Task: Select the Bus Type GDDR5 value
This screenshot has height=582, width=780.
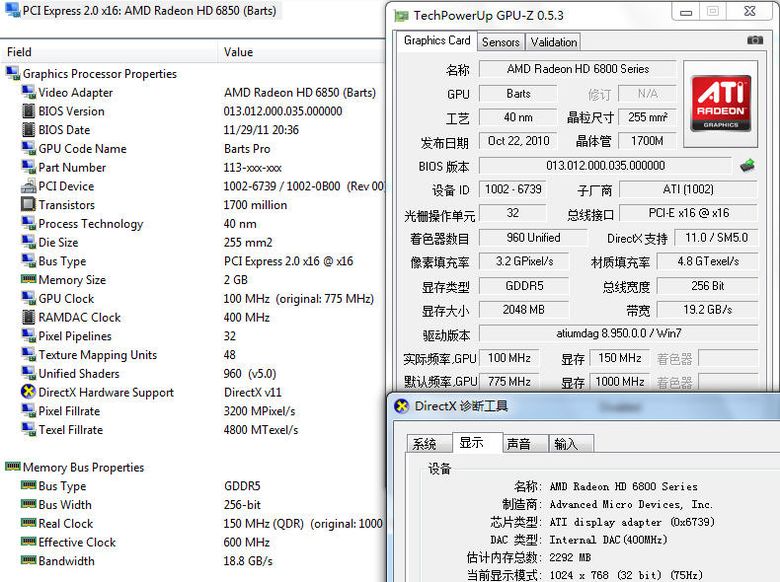Action: (242, 486)
